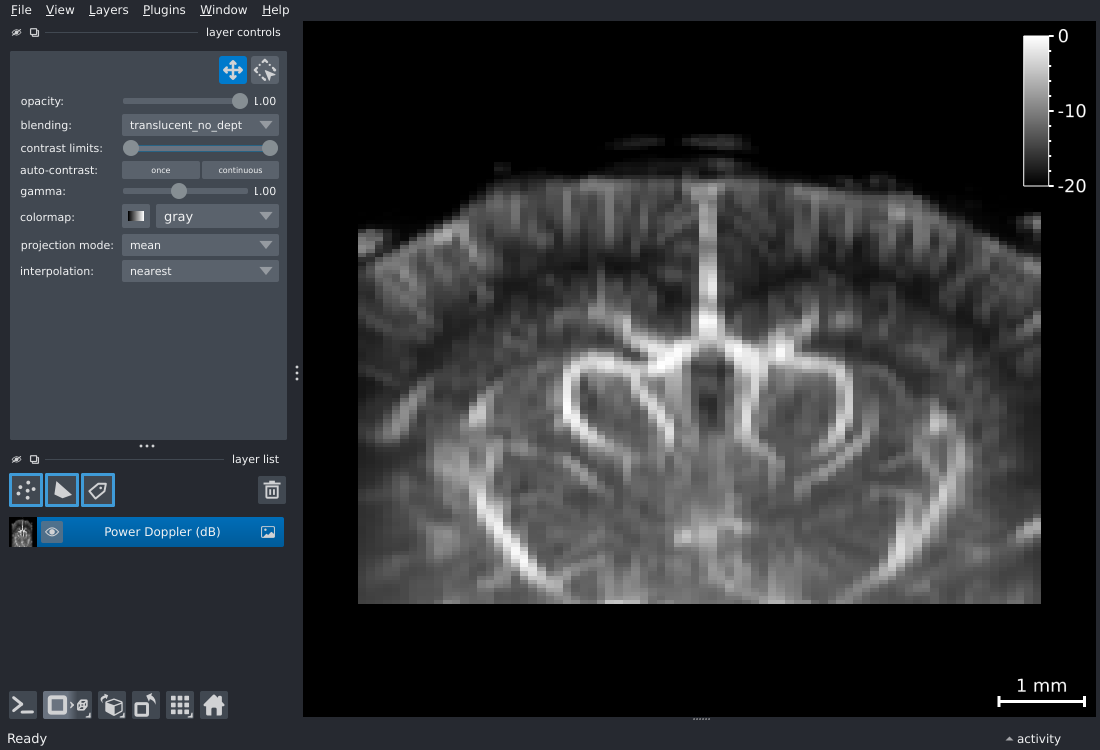Open the View menu
The image size is (1100, 750).
[x=60, y=10]
